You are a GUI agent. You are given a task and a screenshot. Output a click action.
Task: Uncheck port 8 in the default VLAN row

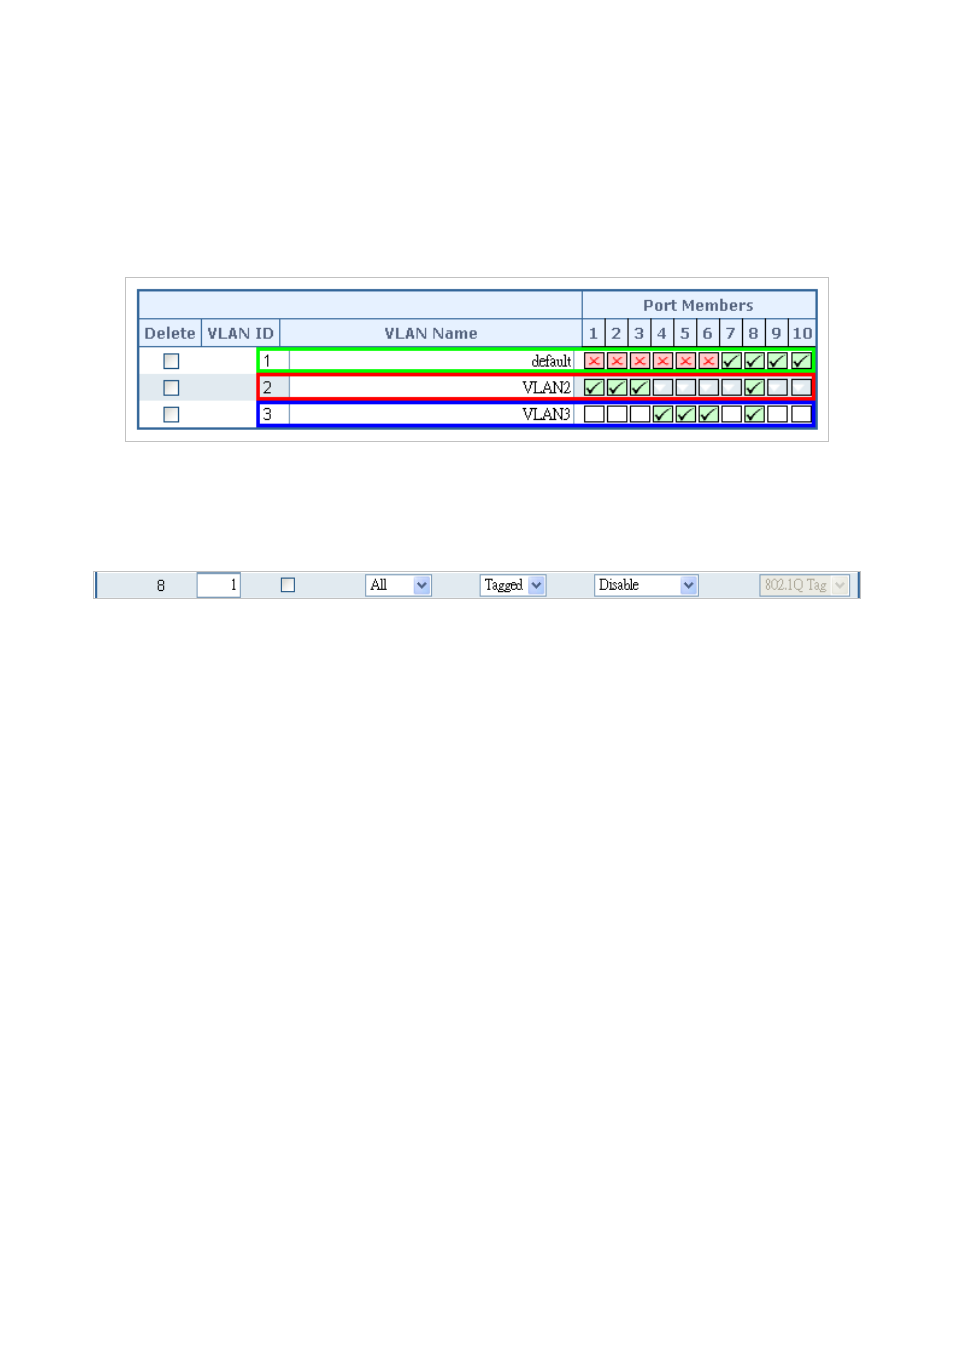coord(755,361)
